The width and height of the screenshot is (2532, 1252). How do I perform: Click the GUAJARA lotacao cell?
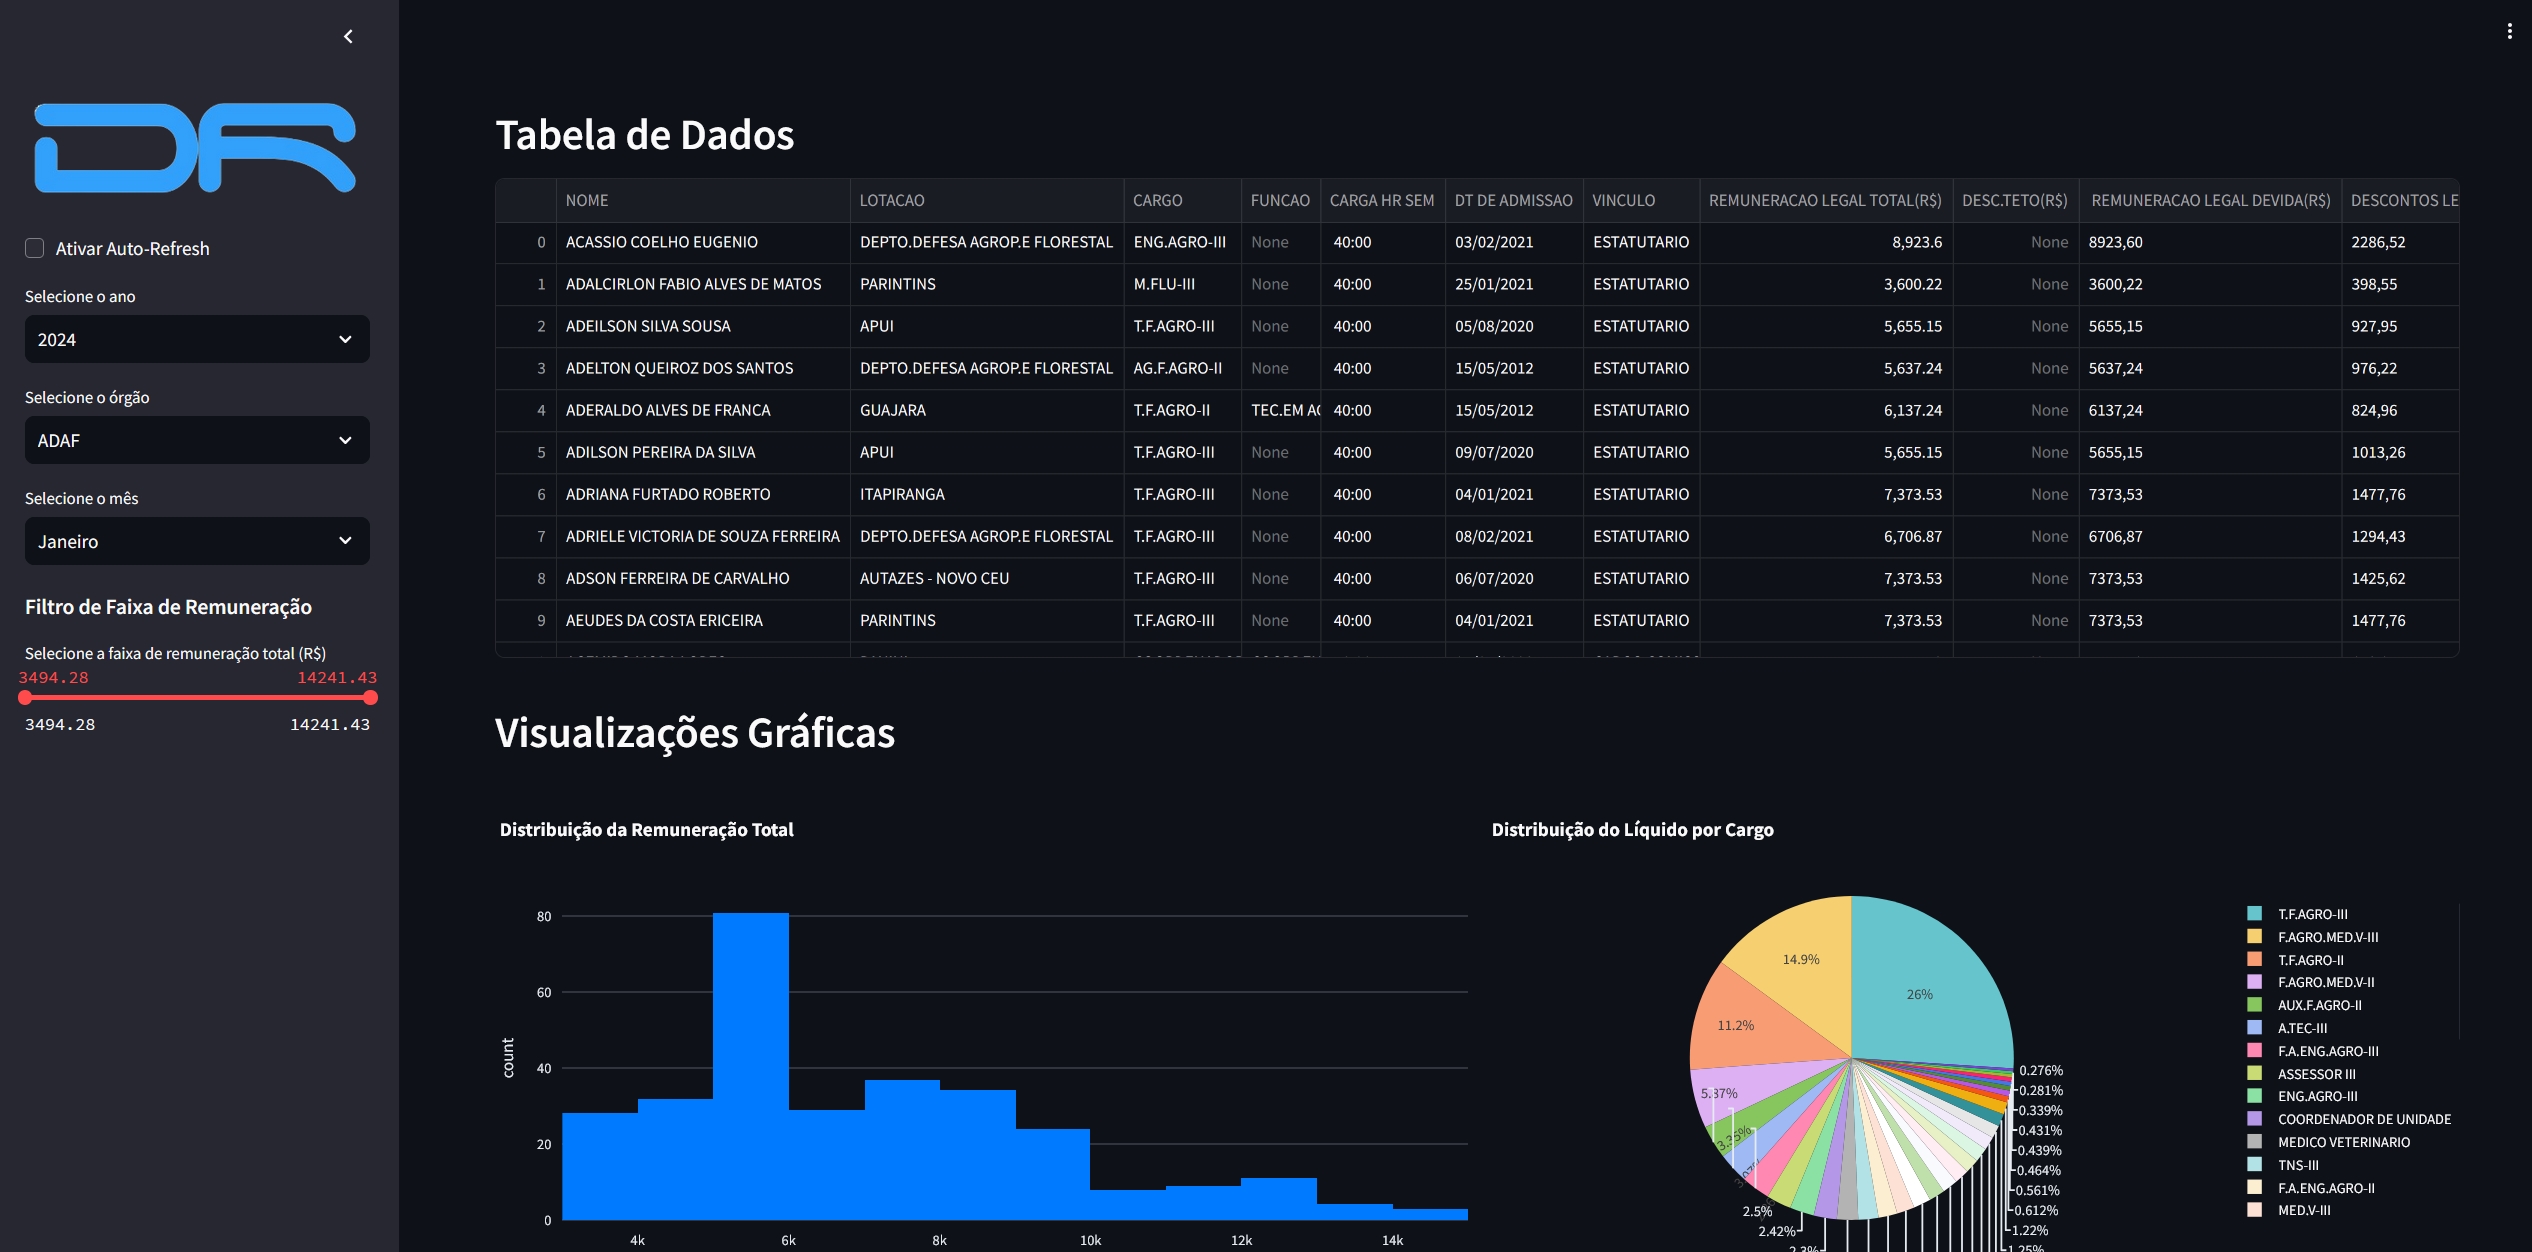[986, 410]
